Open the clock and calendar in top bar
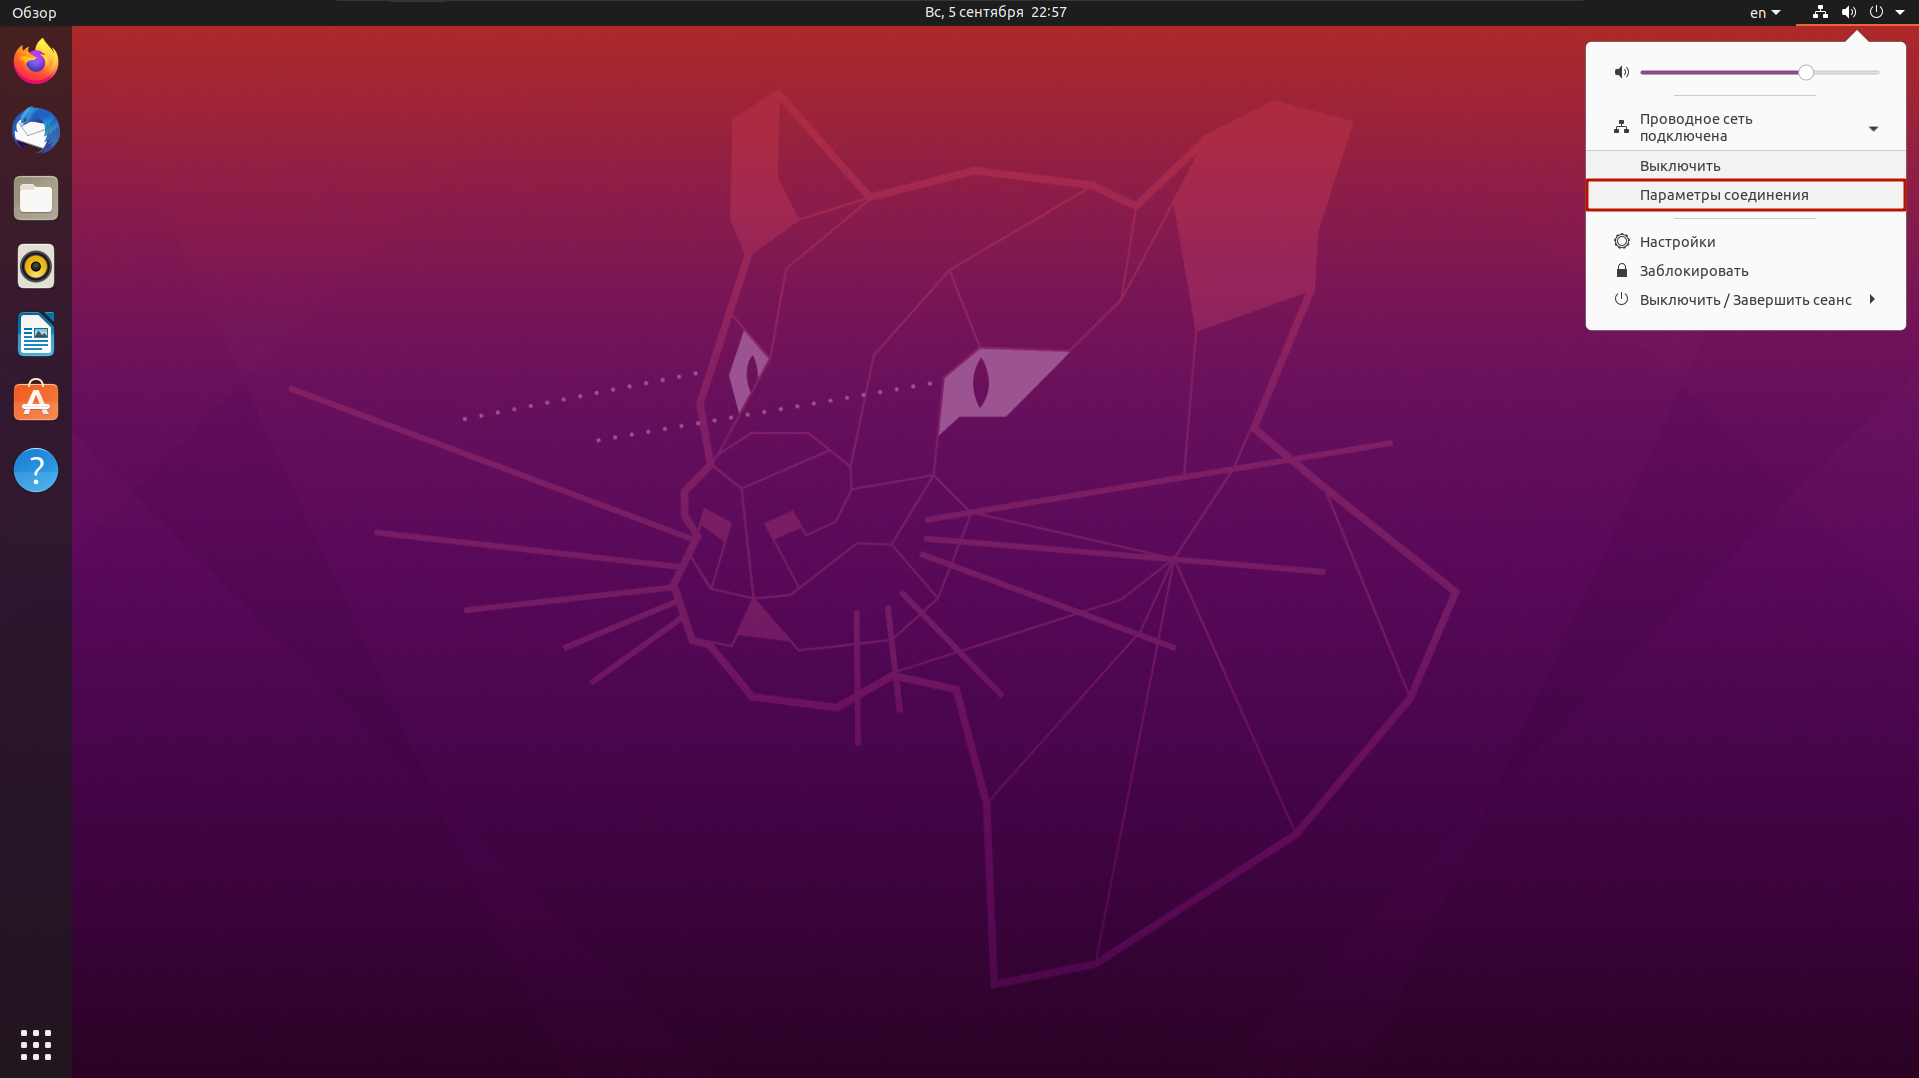Viewport: 1919px width, 1078px height. [x=995, y=12]
